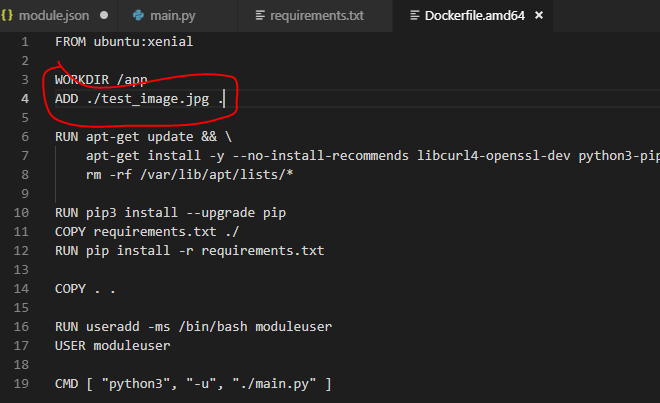Select the Dockerfile.amd64 tab label

pyautogui.click(x=478, y=15)
